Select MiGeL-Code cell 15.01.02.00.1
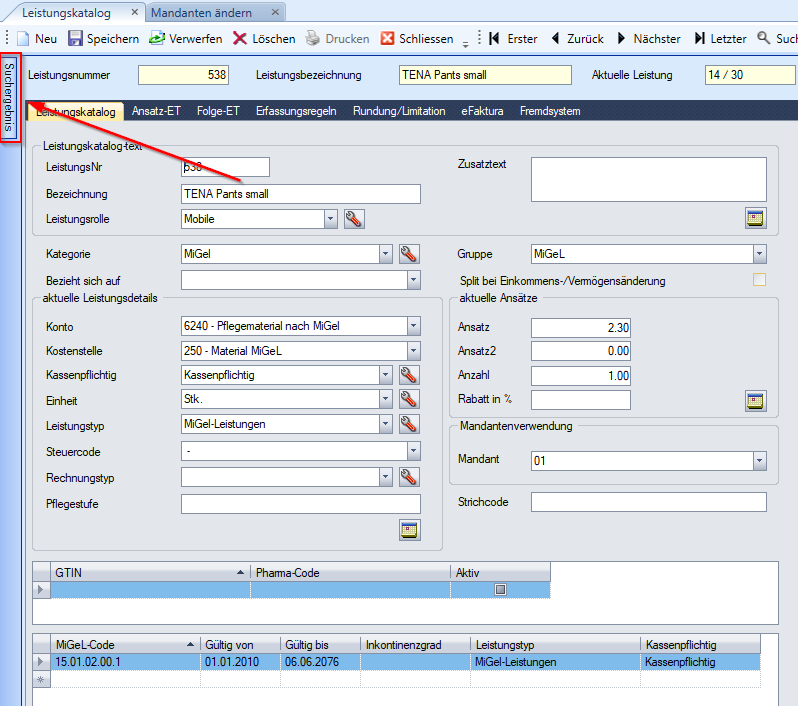The image size is (798, 706). [125, 662]
